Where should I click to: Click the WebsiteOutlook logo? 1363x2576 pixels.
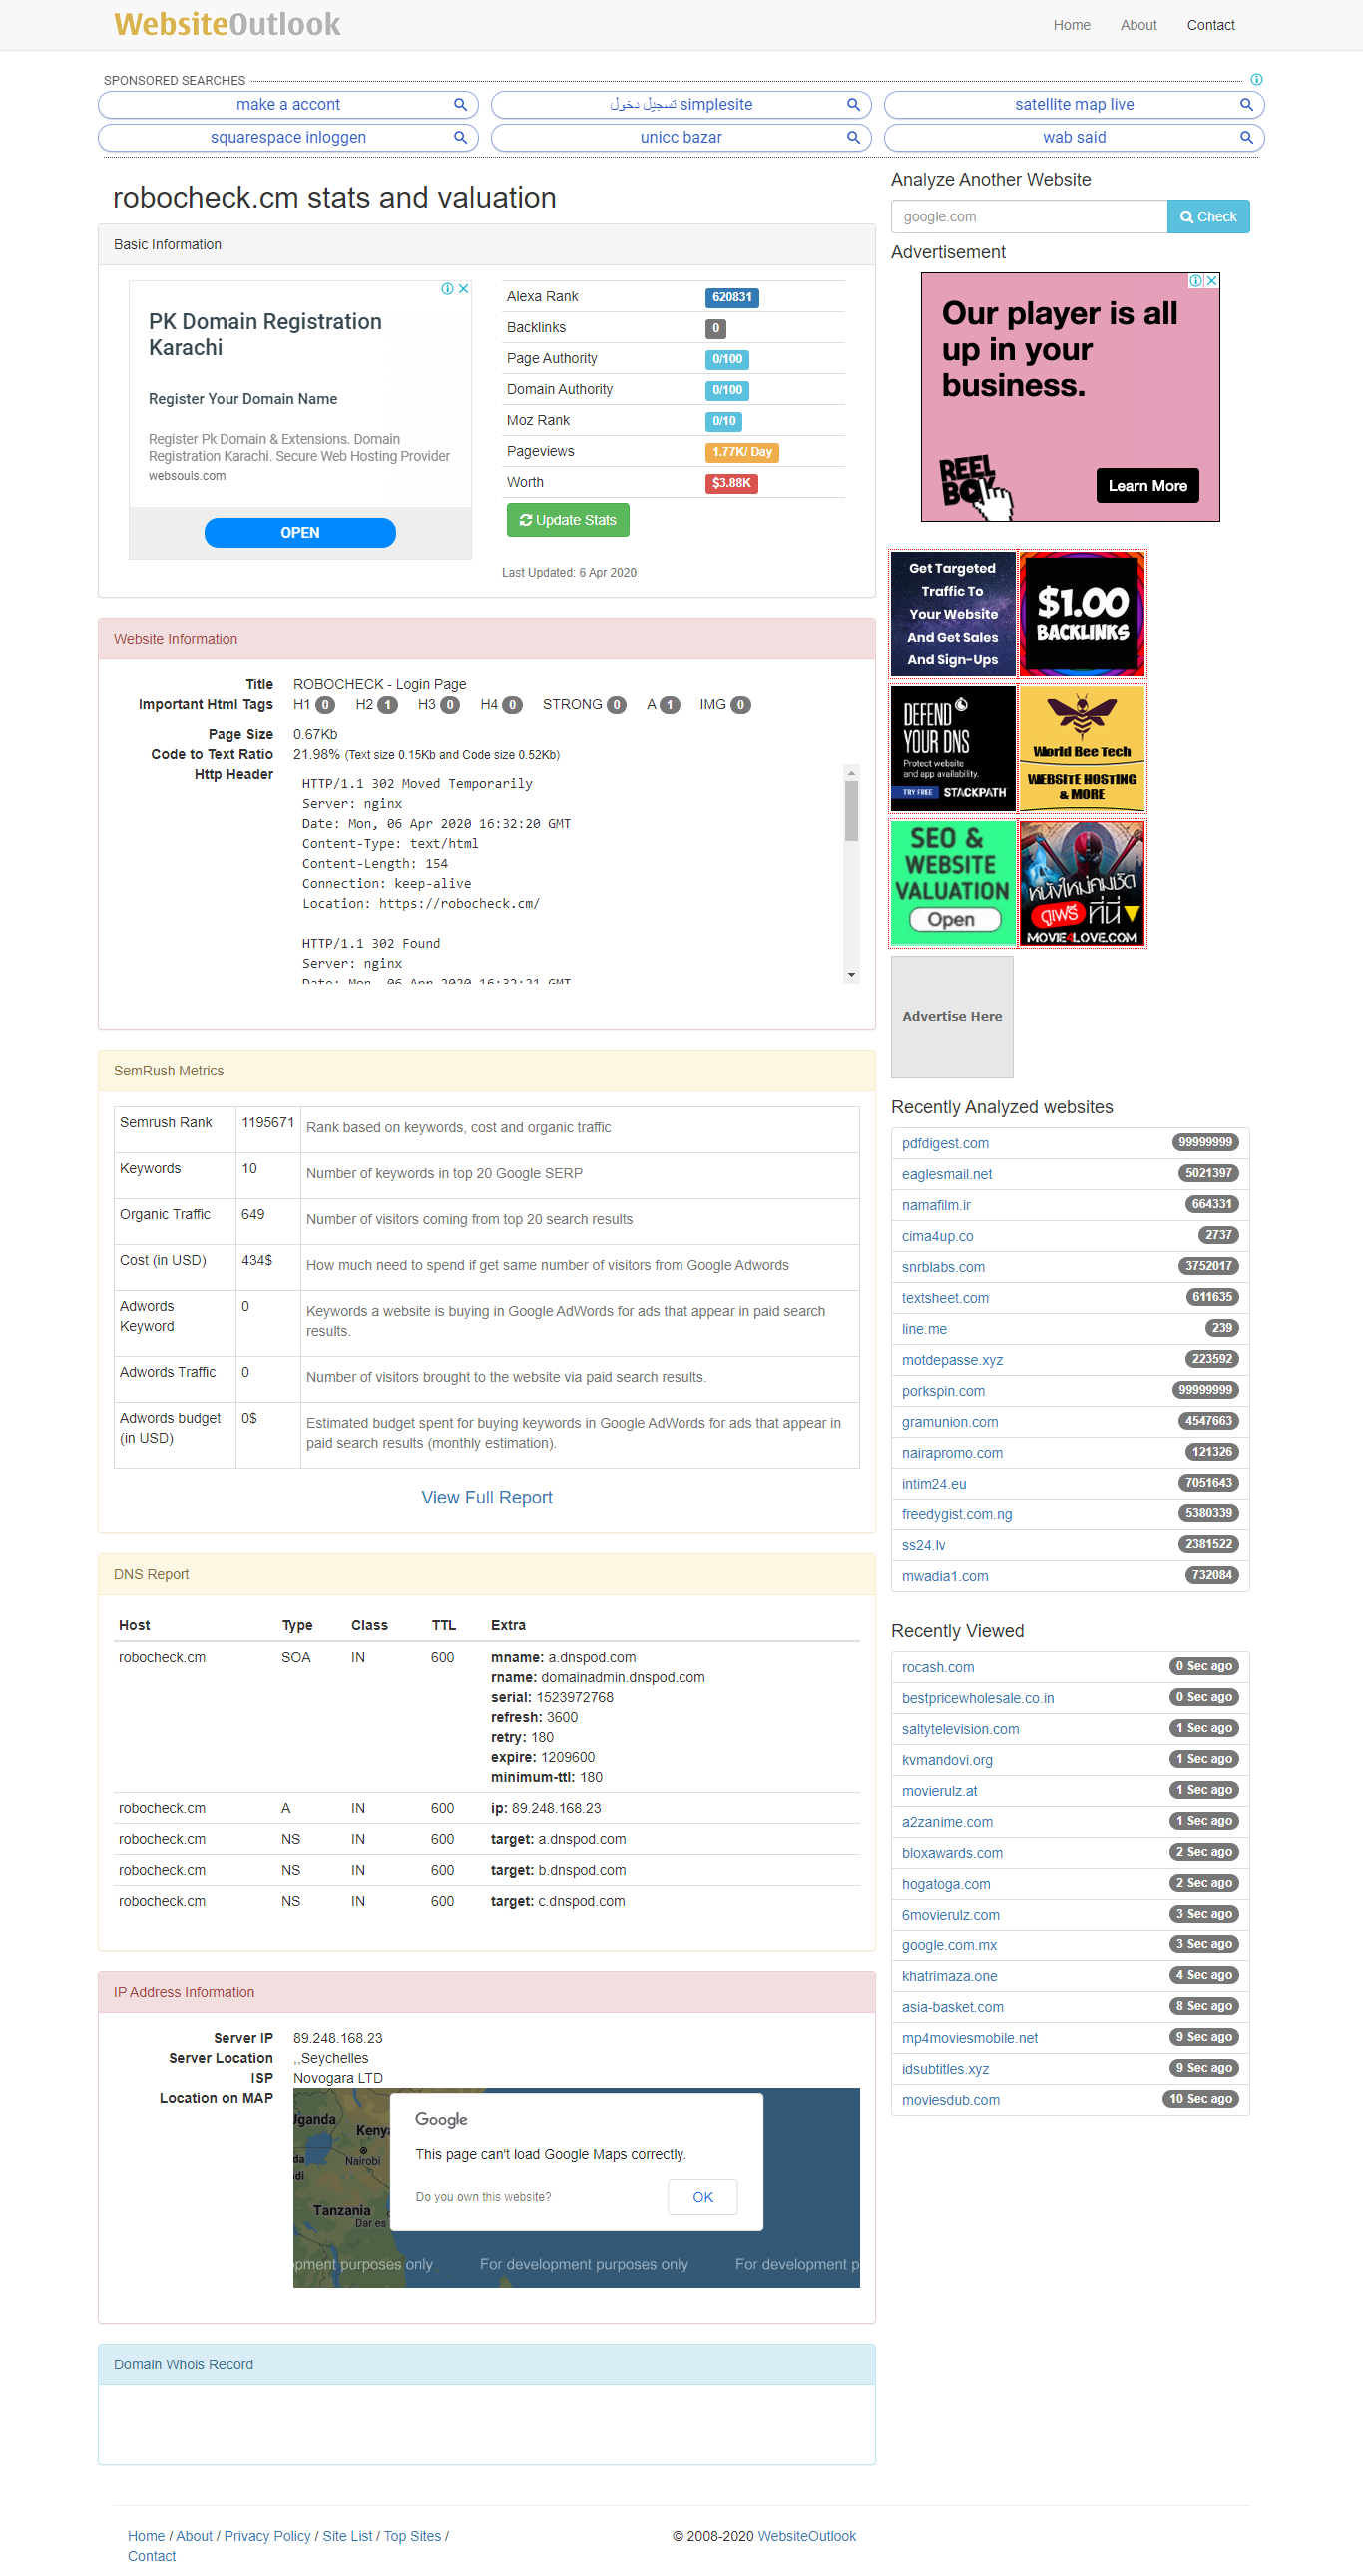coord(227,24)
